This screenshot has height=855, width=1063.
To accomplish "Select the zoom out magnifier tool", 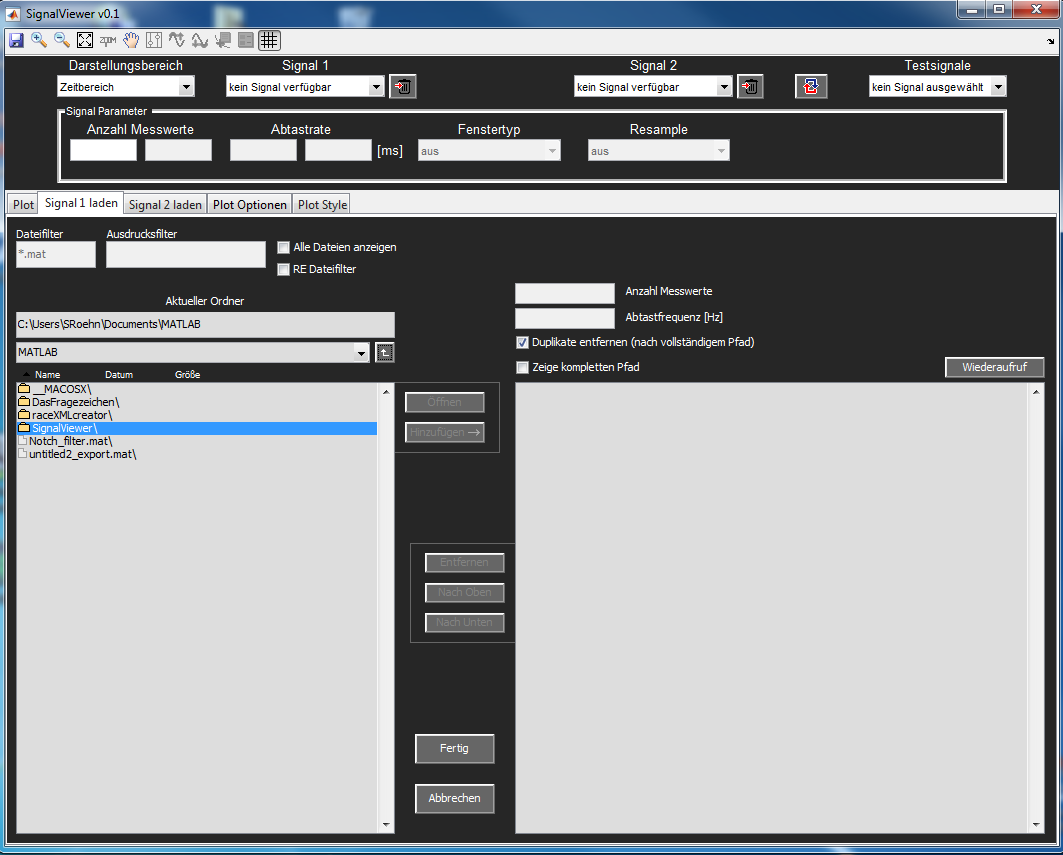I will point(62,40).
